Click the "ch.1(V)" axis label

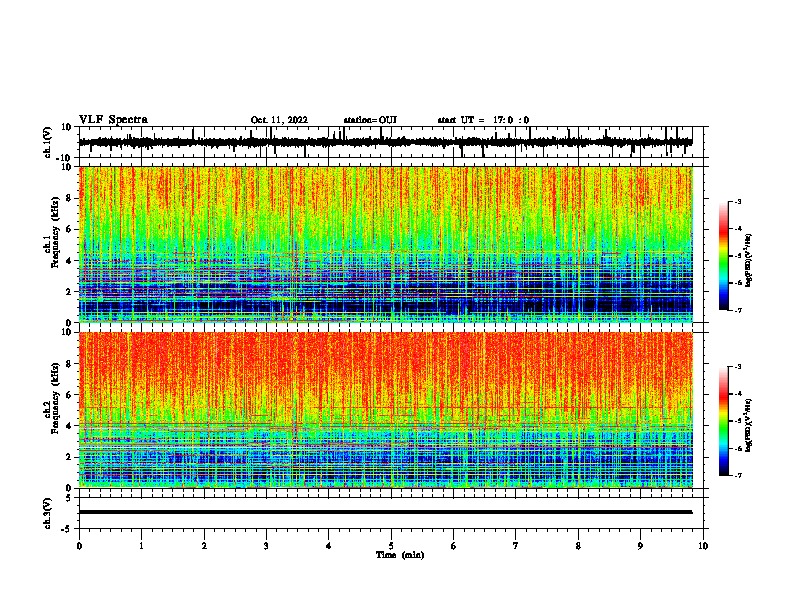[48, 142]
